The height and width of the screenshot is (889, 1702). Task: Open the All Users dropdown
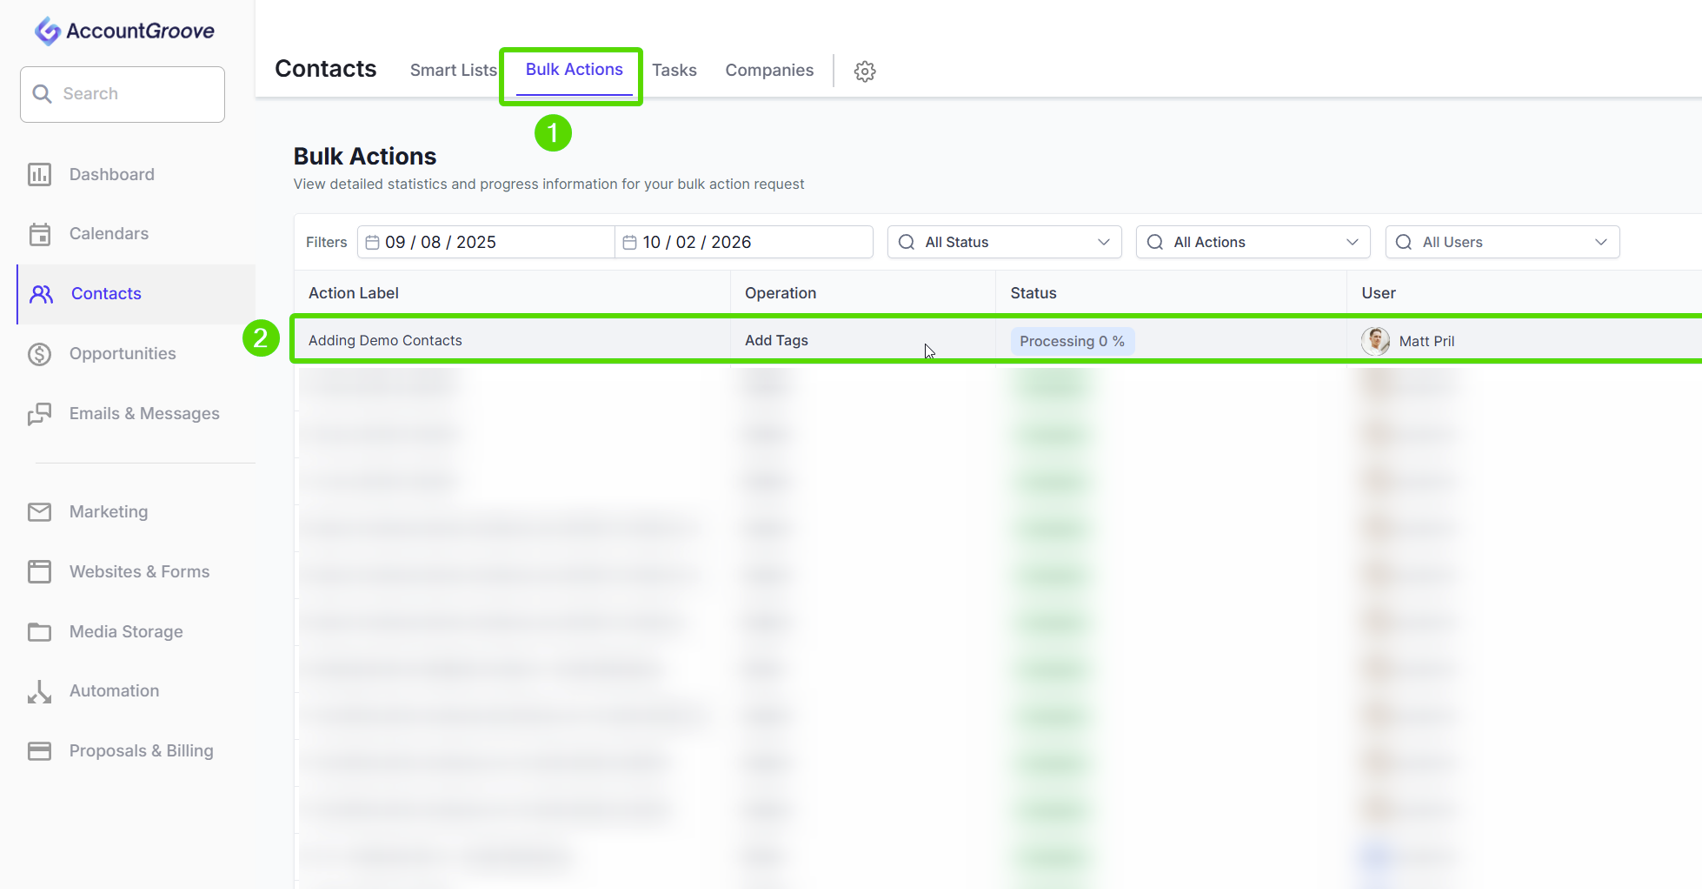click(1502, 242)
